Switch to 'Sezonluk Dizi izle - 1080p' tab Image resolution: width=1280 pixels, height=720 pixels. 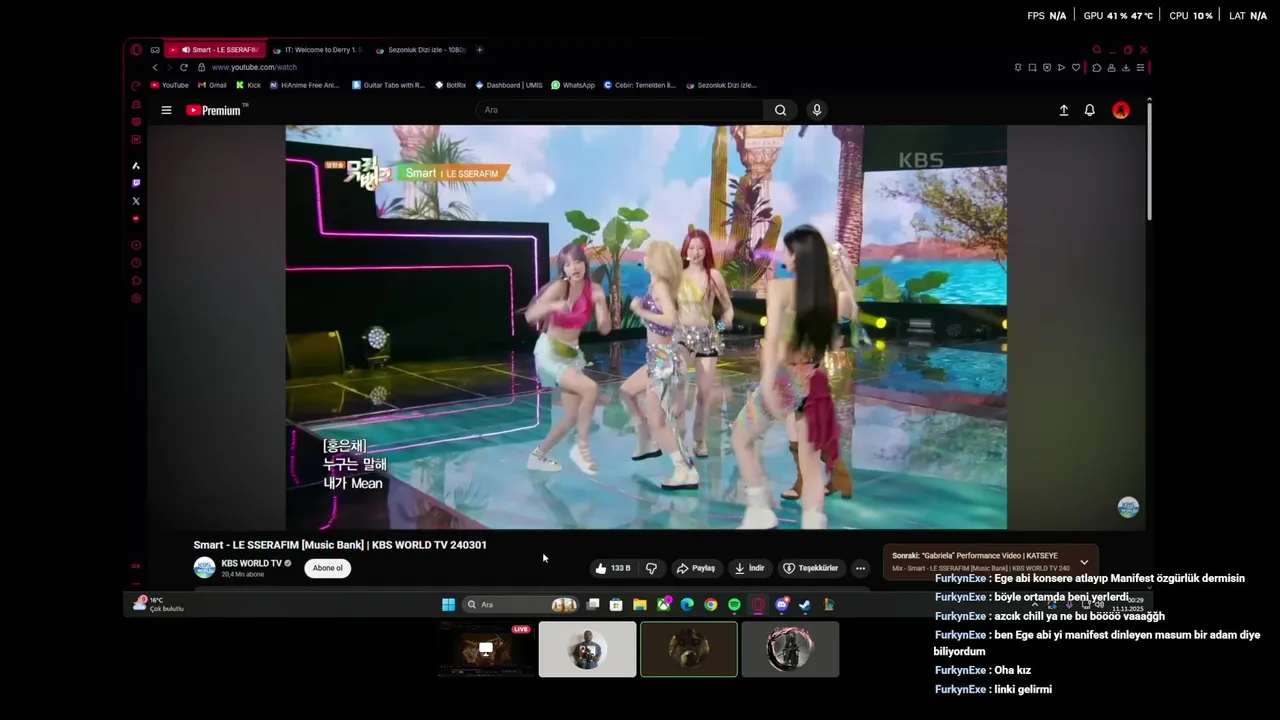(x=420, y=49)
